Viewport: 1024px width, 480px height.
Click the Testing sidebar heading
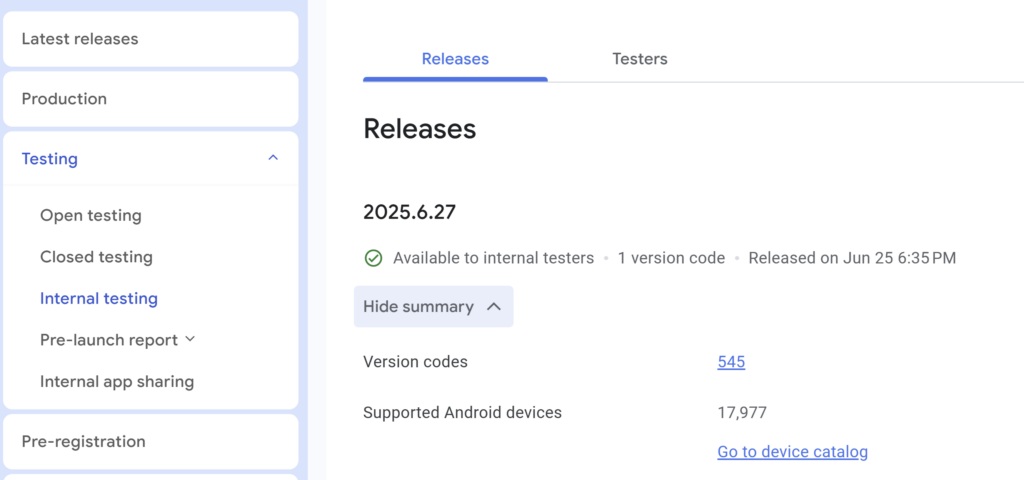[x=50, y=159]
